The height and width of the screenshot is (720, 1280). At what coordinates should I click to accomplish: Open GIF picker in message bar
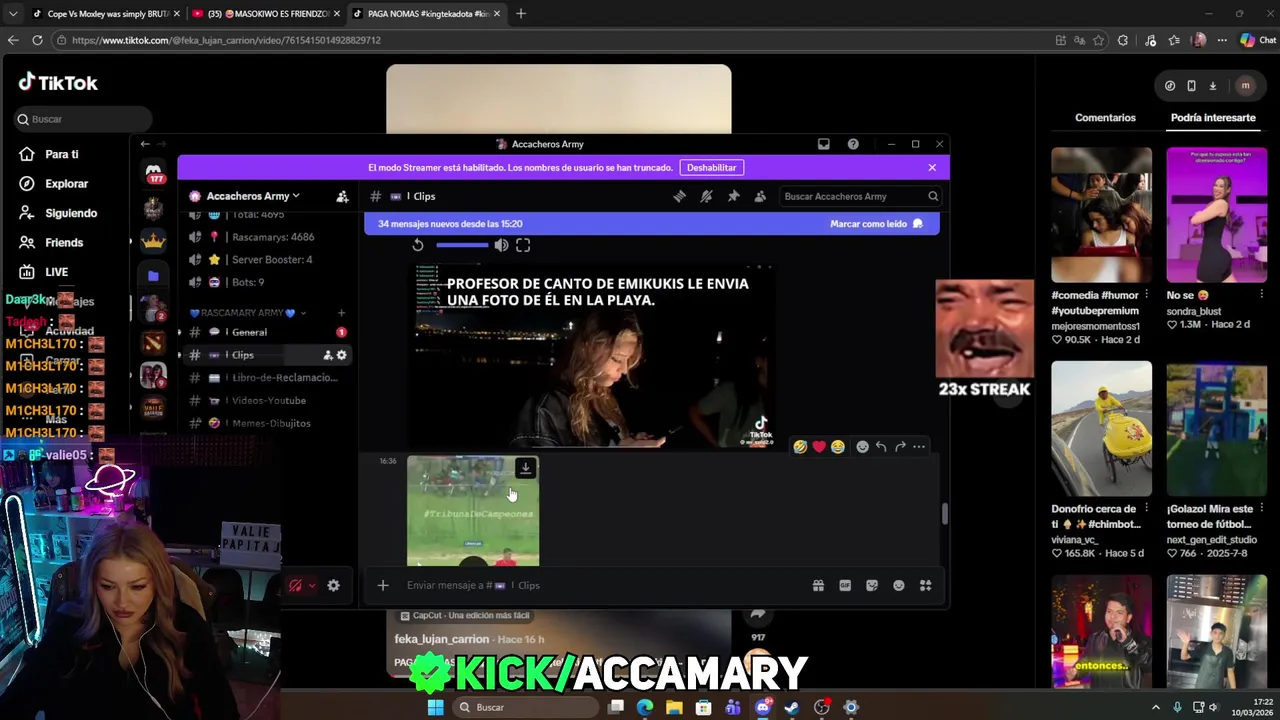[x=845, y=586]
